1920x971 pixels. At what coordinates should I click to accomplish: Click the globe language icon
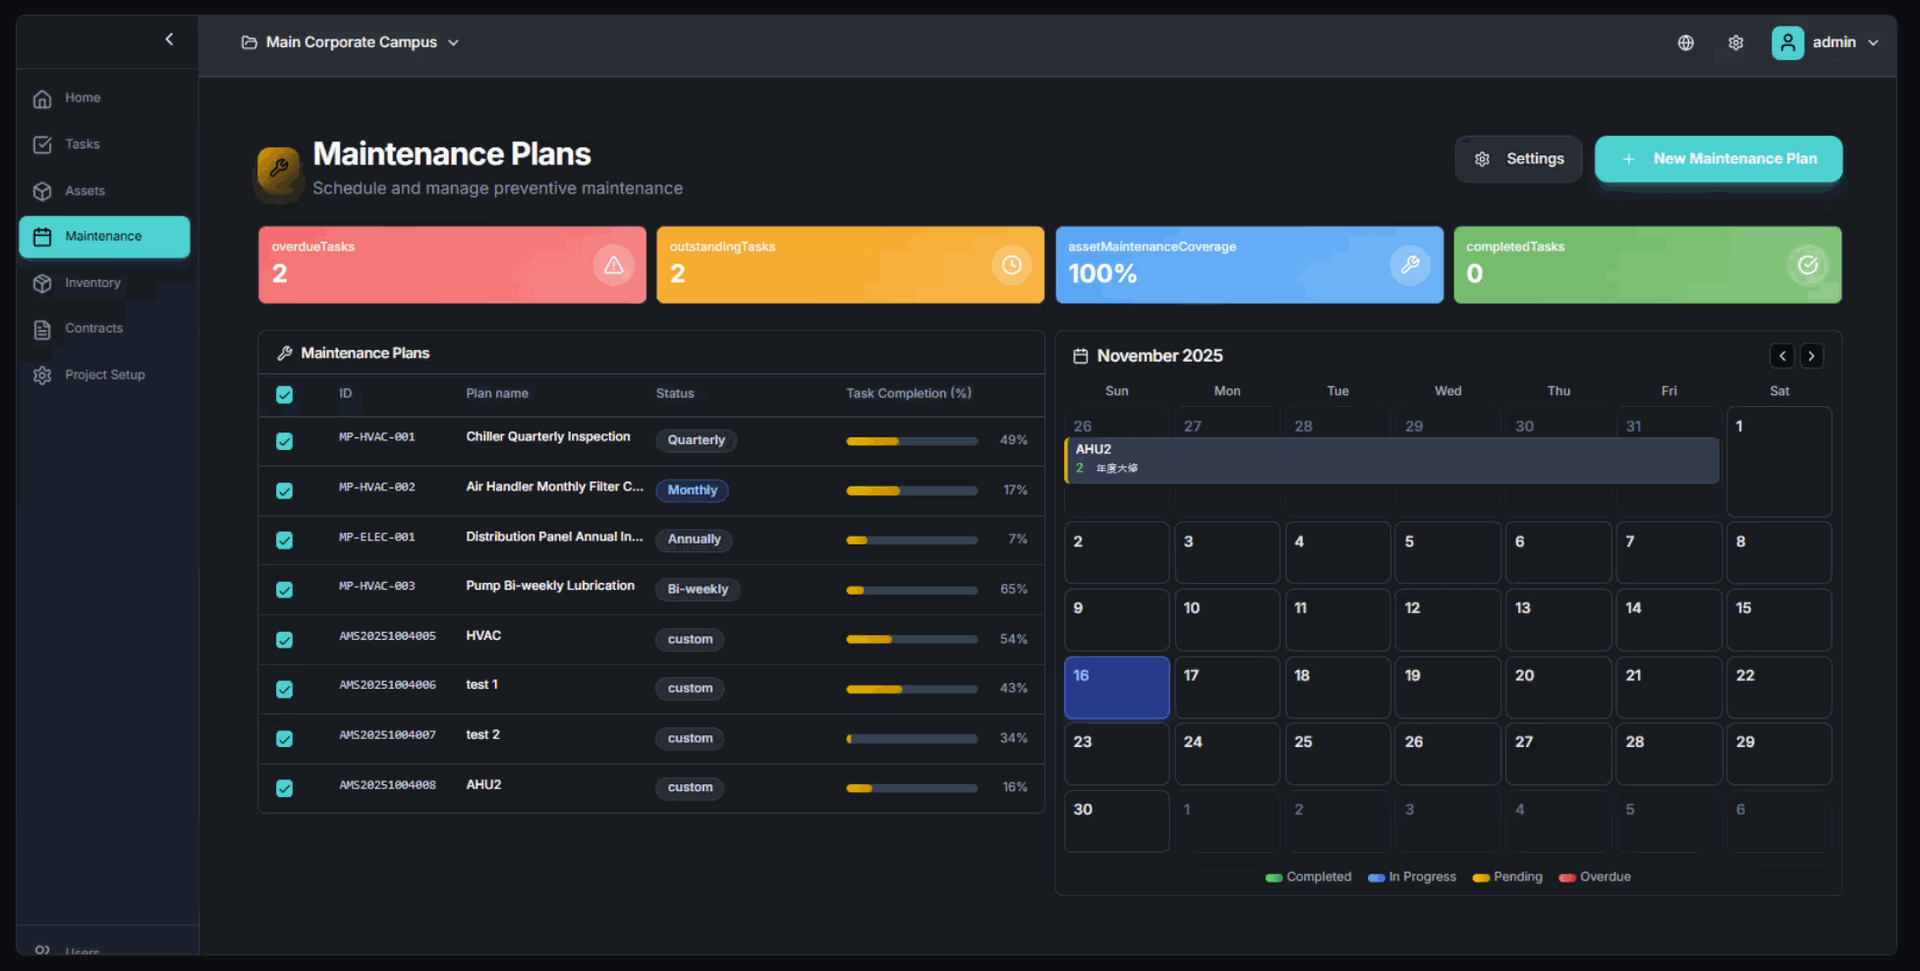tap(1685, 43)
